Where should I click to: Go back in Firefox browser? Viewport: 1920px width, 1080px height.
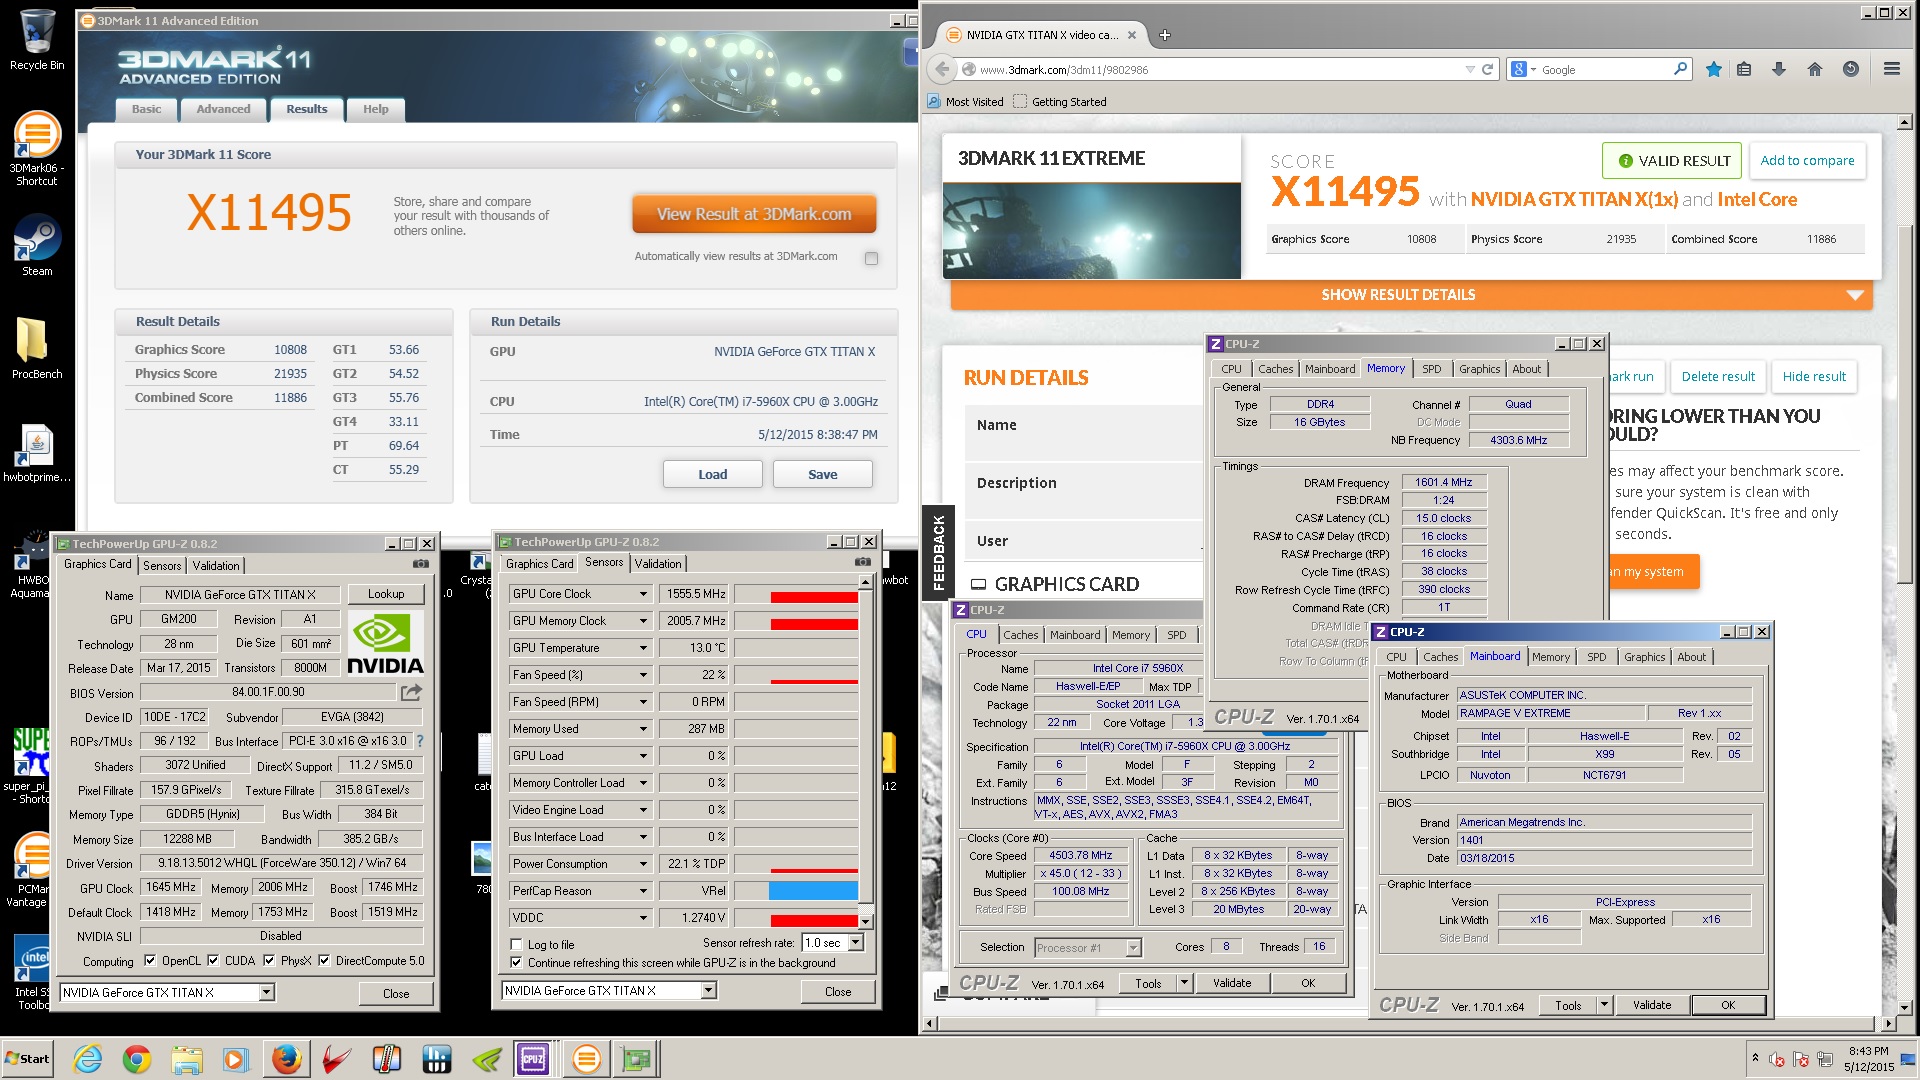[x=941, y=69]
